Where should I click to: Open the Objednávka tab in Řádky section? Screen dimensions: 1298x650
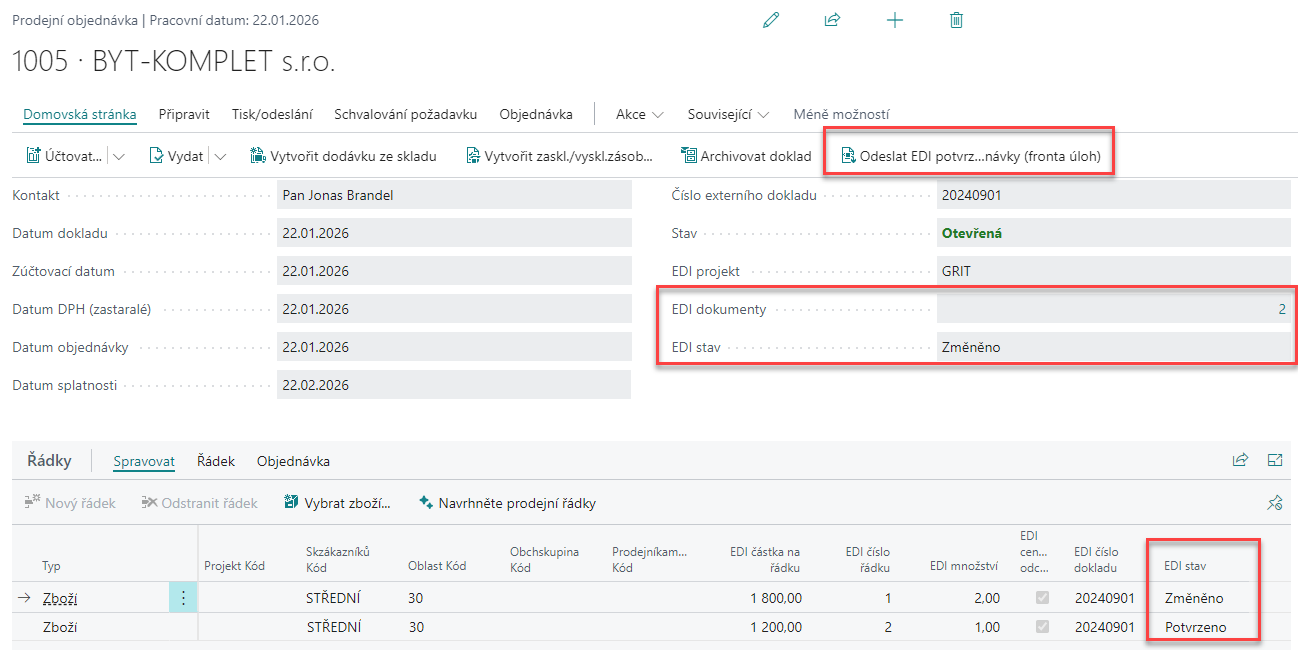click(293, 461)
